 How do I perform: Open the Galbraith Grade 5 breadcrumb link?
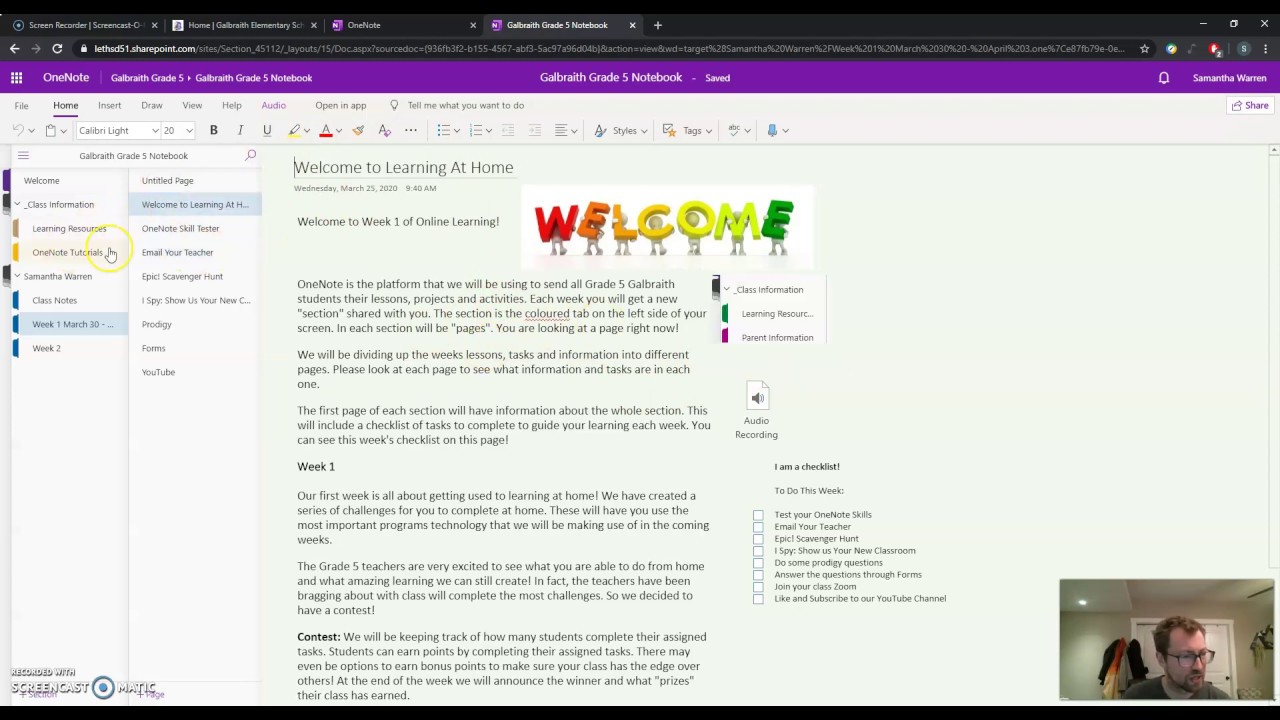click(148, 78)
